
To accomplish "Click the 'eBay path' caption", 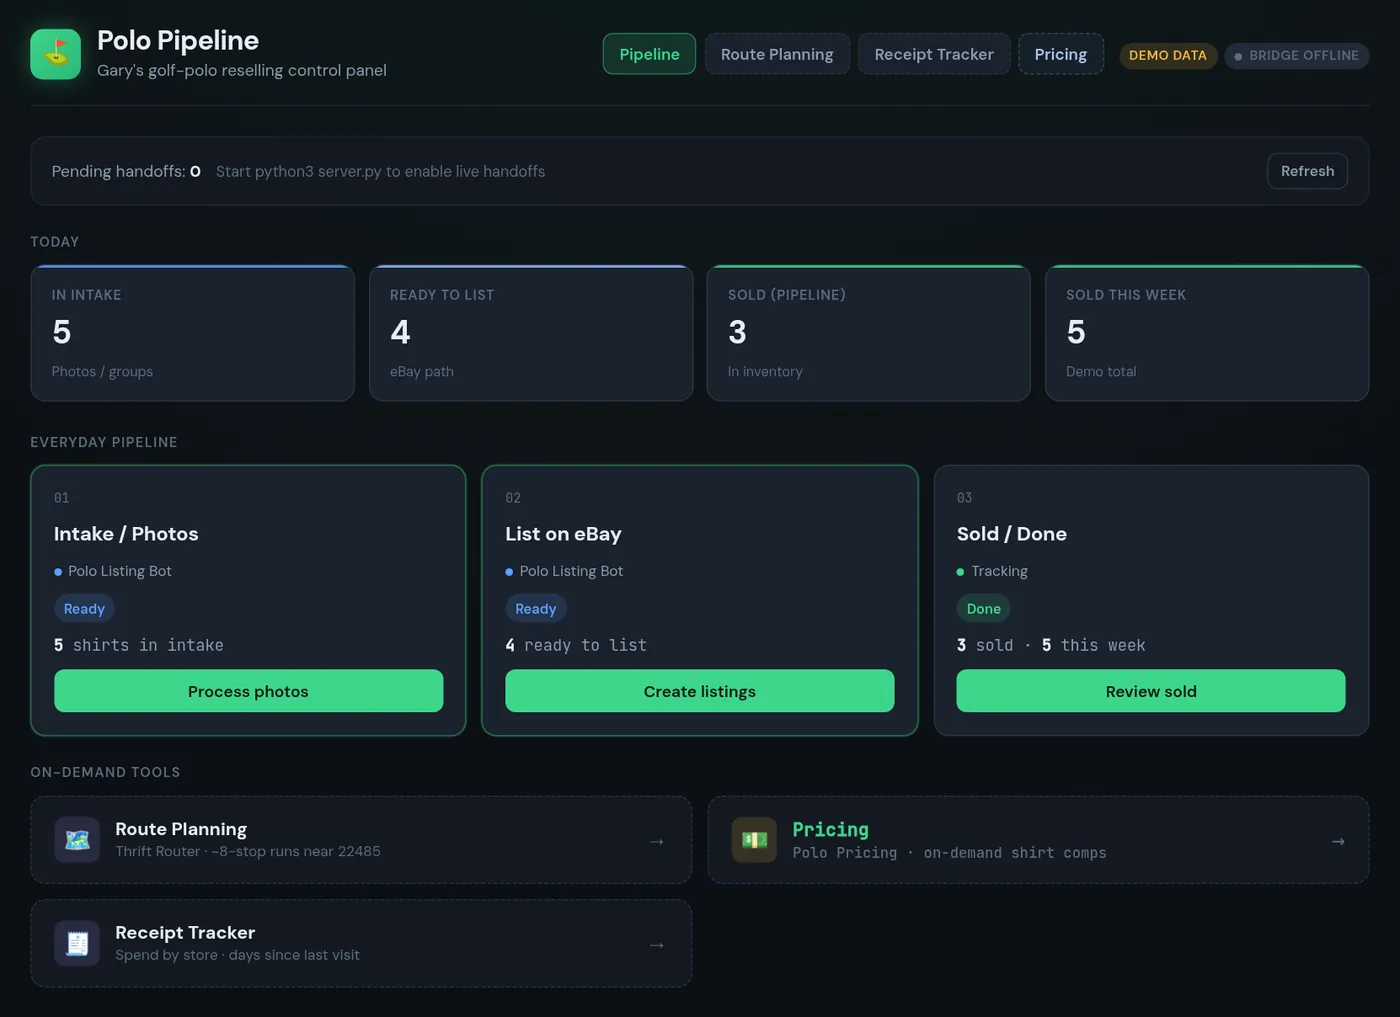I will [421, 371].
